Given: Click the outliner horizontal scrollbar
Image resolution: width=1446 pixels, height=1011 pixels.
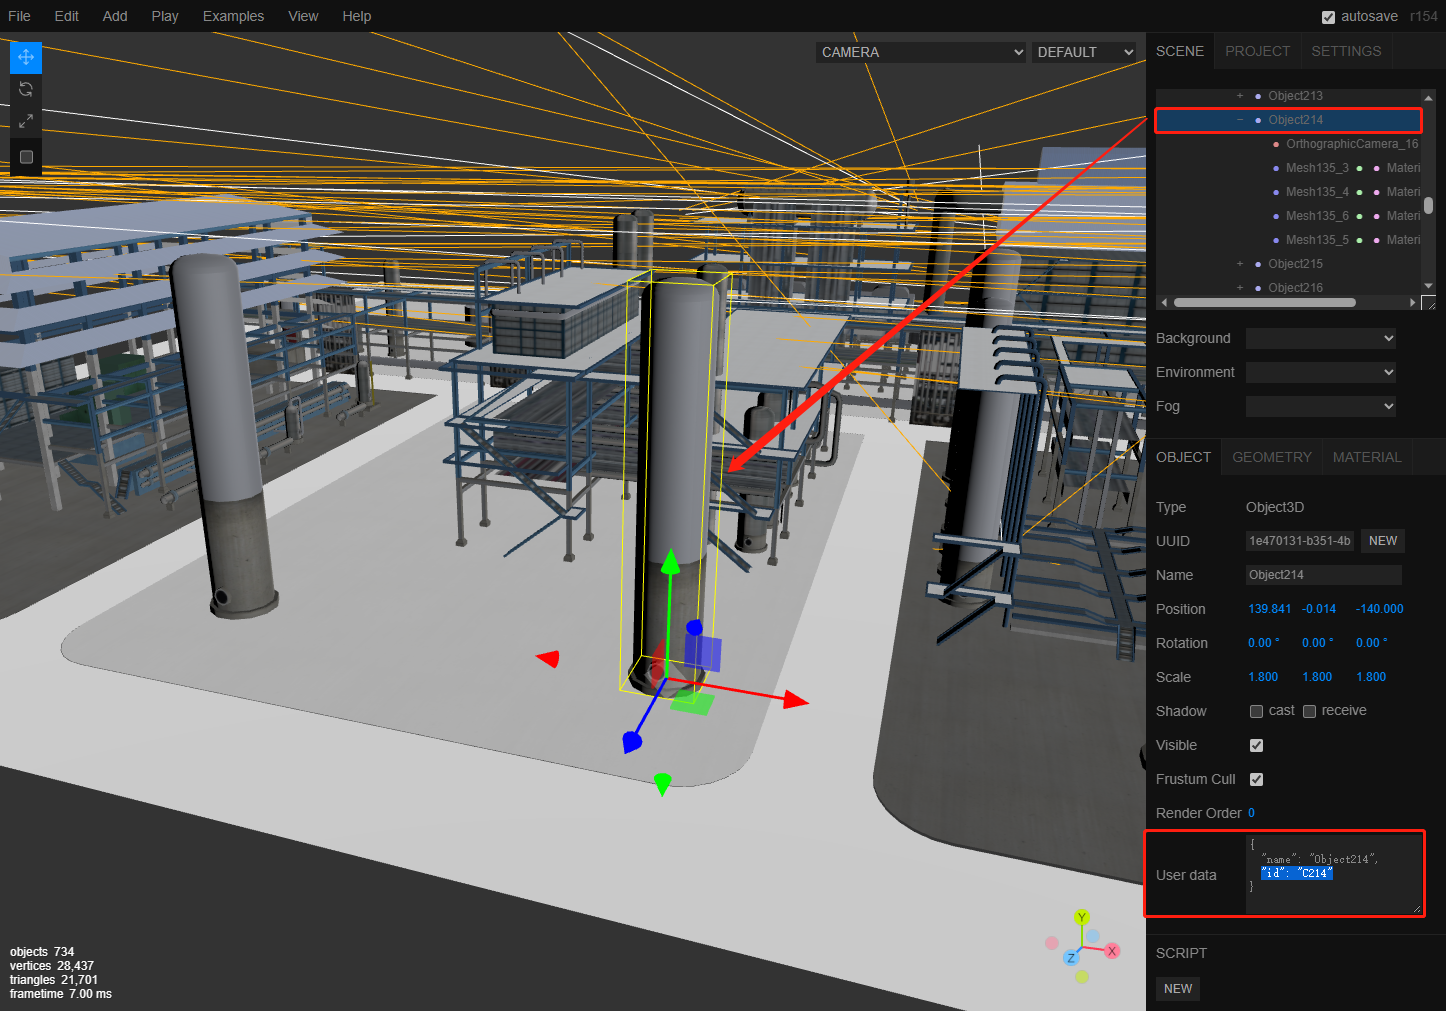Looking at the screenshot, I should click(1264, 302).
